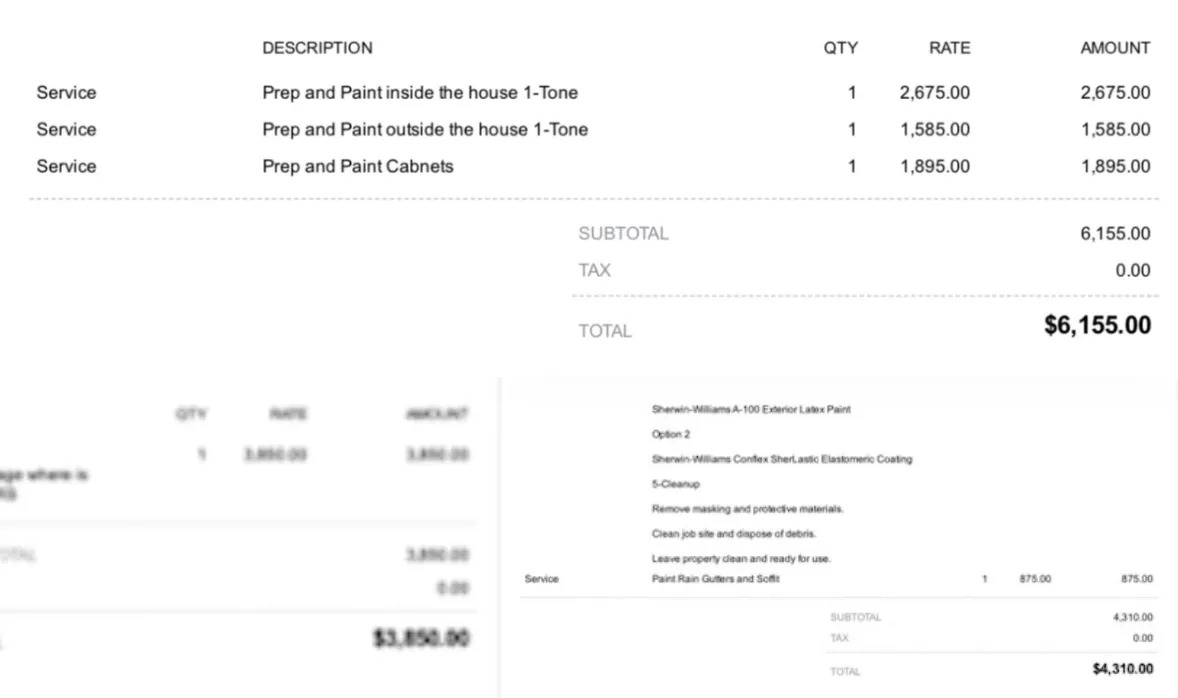Click the $4,310.00 total amount
Screen dimensions: 1178x698
pyautogui.click(x=1122, y=669)
